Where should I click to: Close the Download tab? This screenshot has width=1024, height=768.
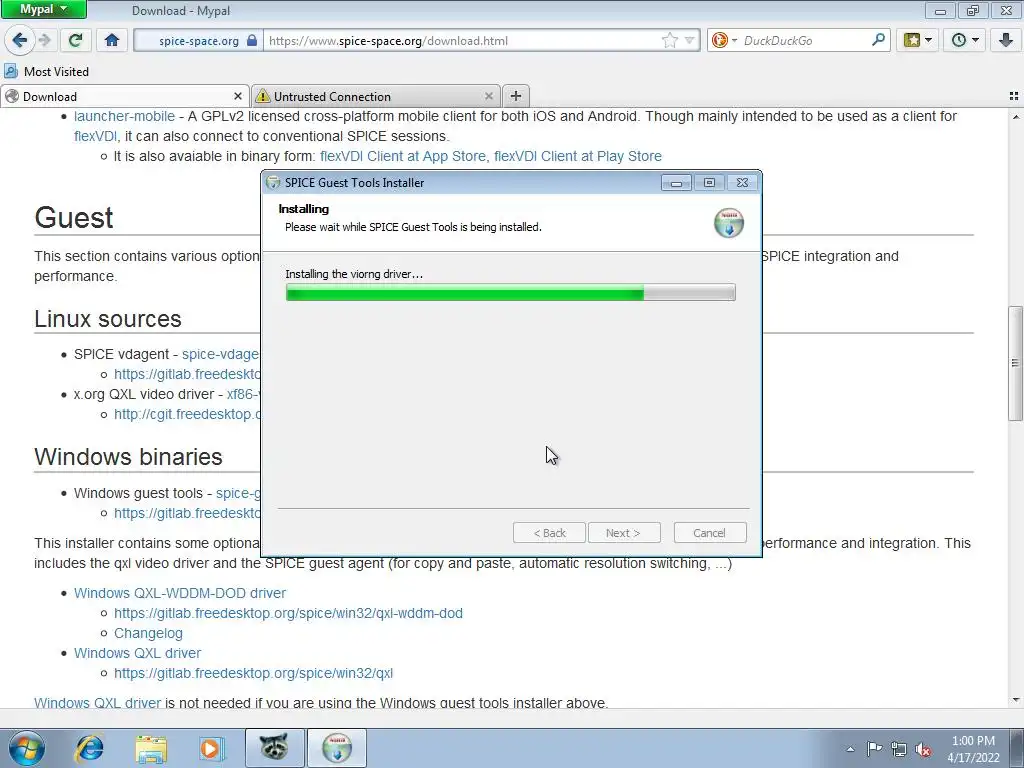(x=238, y=96)
